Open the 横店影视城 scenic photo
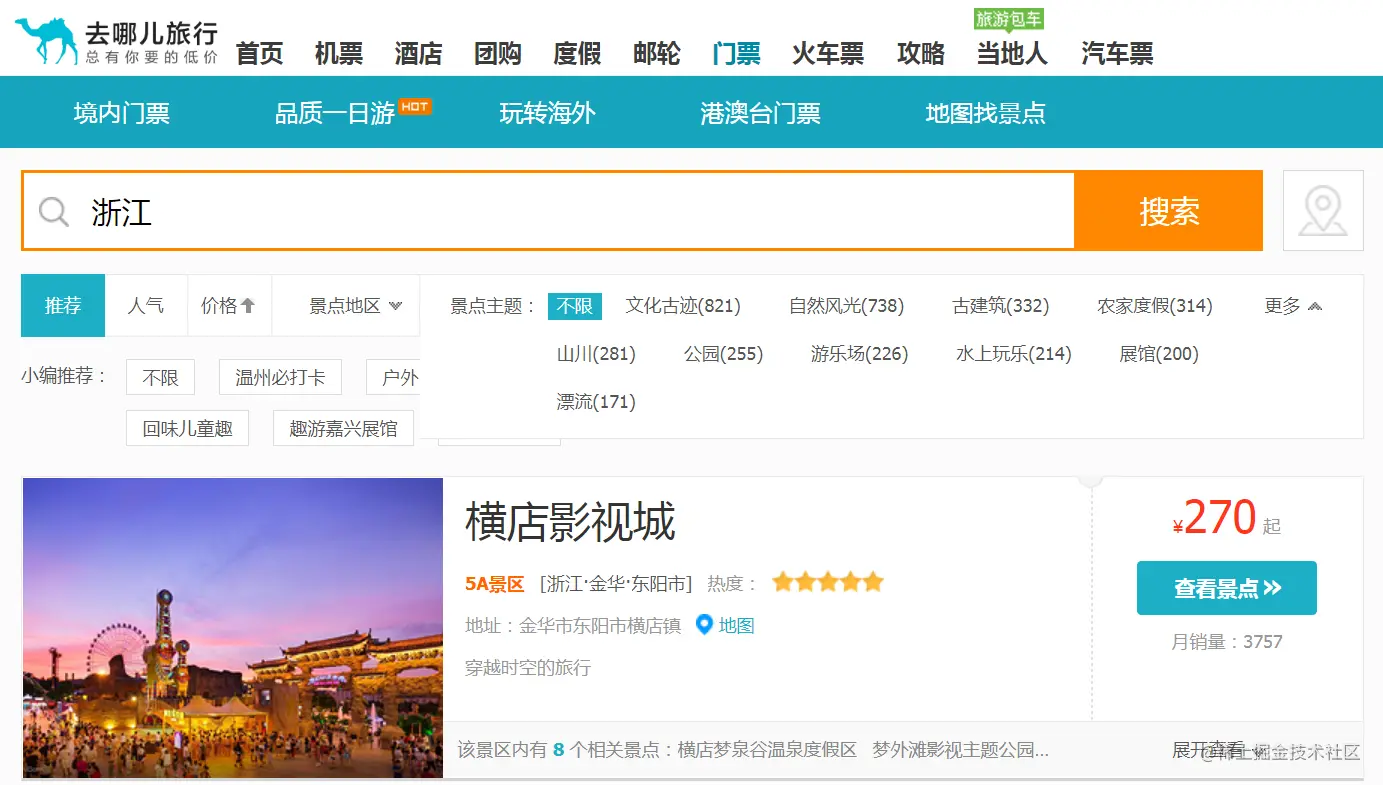The height and width of the screenshot is (785, 1383). (233, 628)
